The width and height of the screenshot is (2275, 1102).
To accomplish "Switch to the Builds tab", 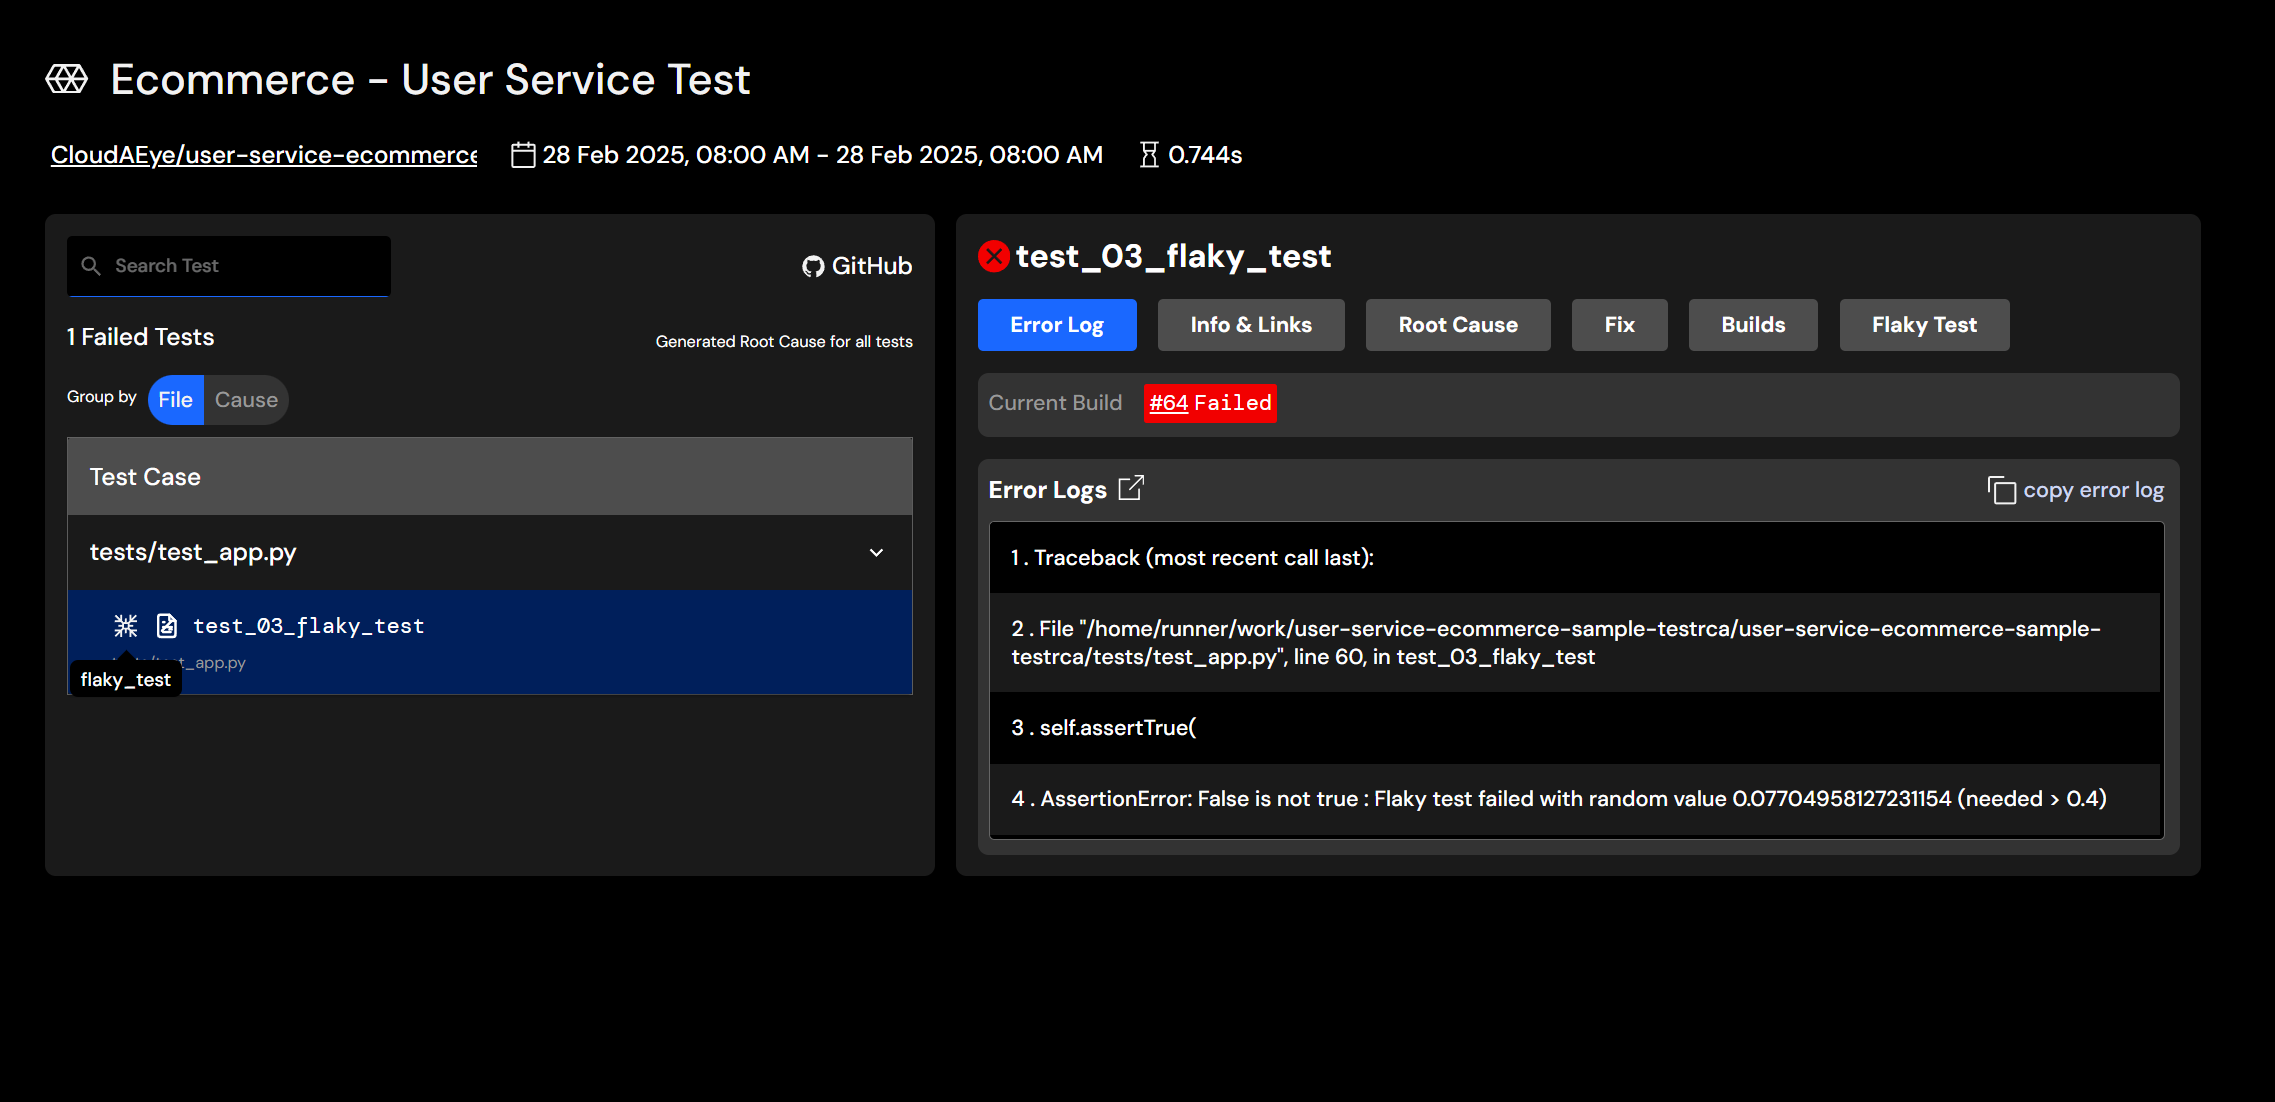I will point(1752,324).
